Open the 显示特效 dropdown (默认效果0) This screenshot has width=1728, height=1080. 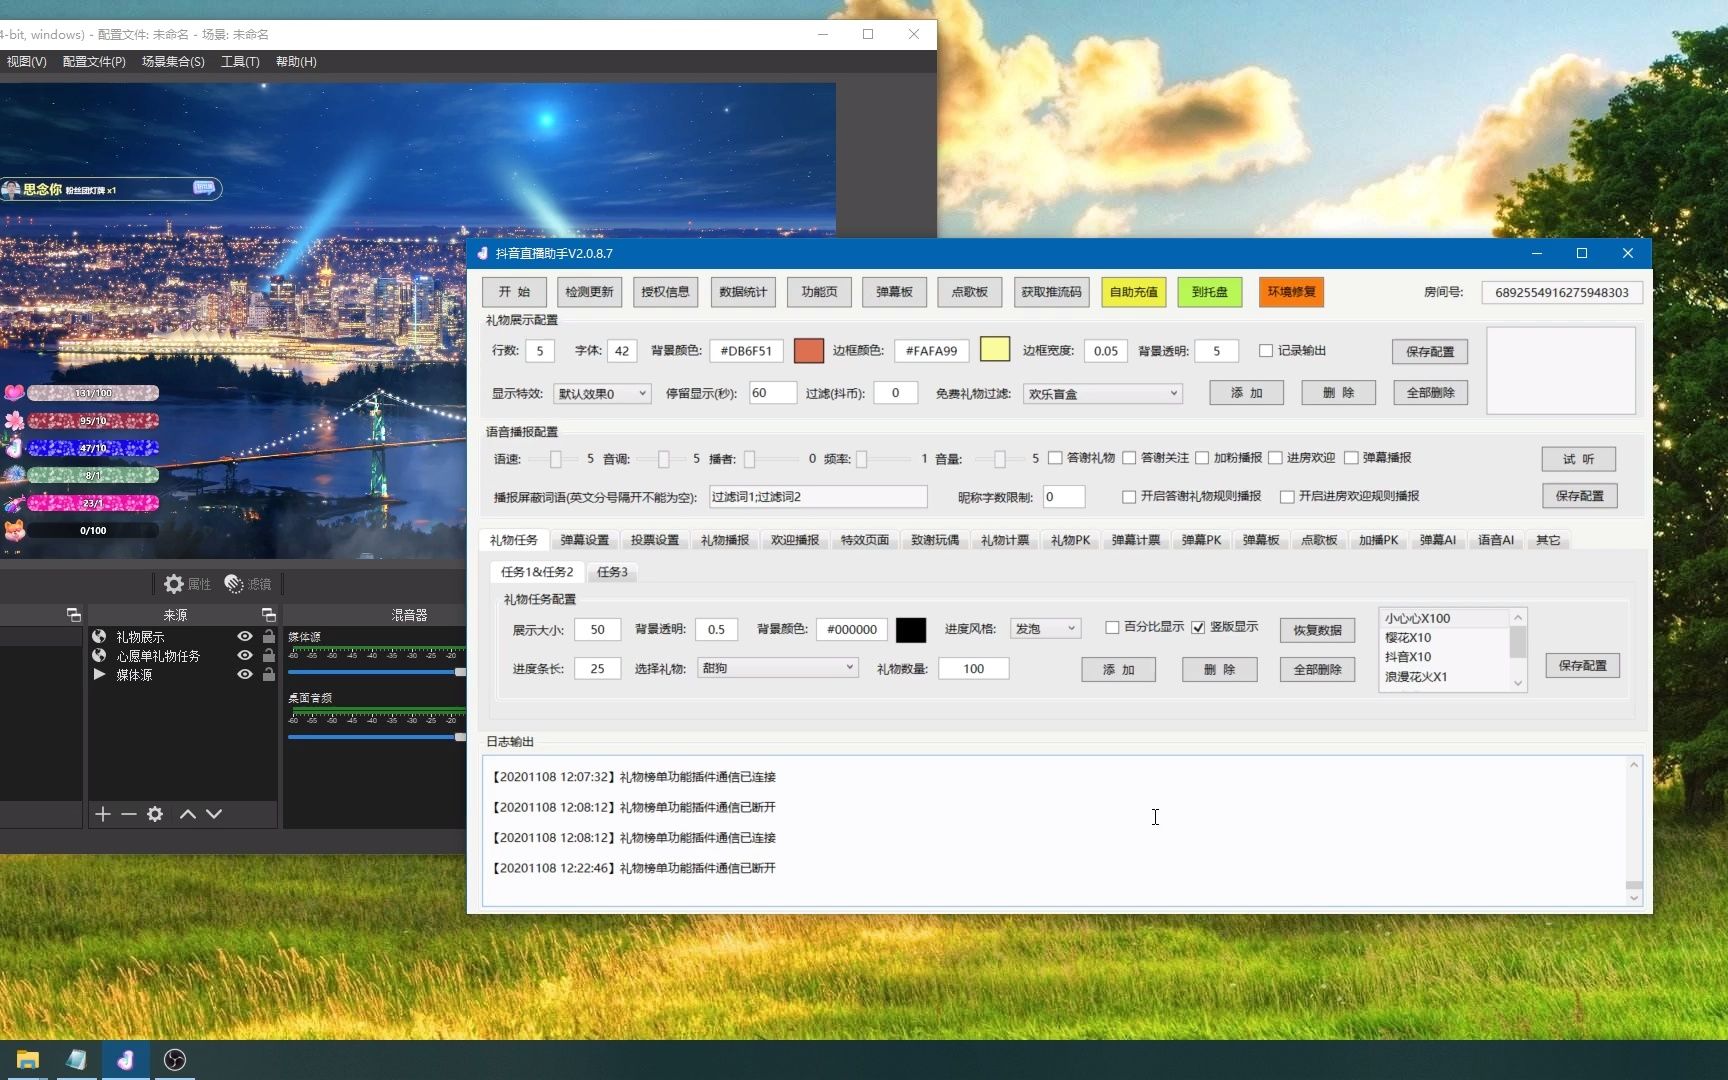pyautogui.click(x=602, y=394)
